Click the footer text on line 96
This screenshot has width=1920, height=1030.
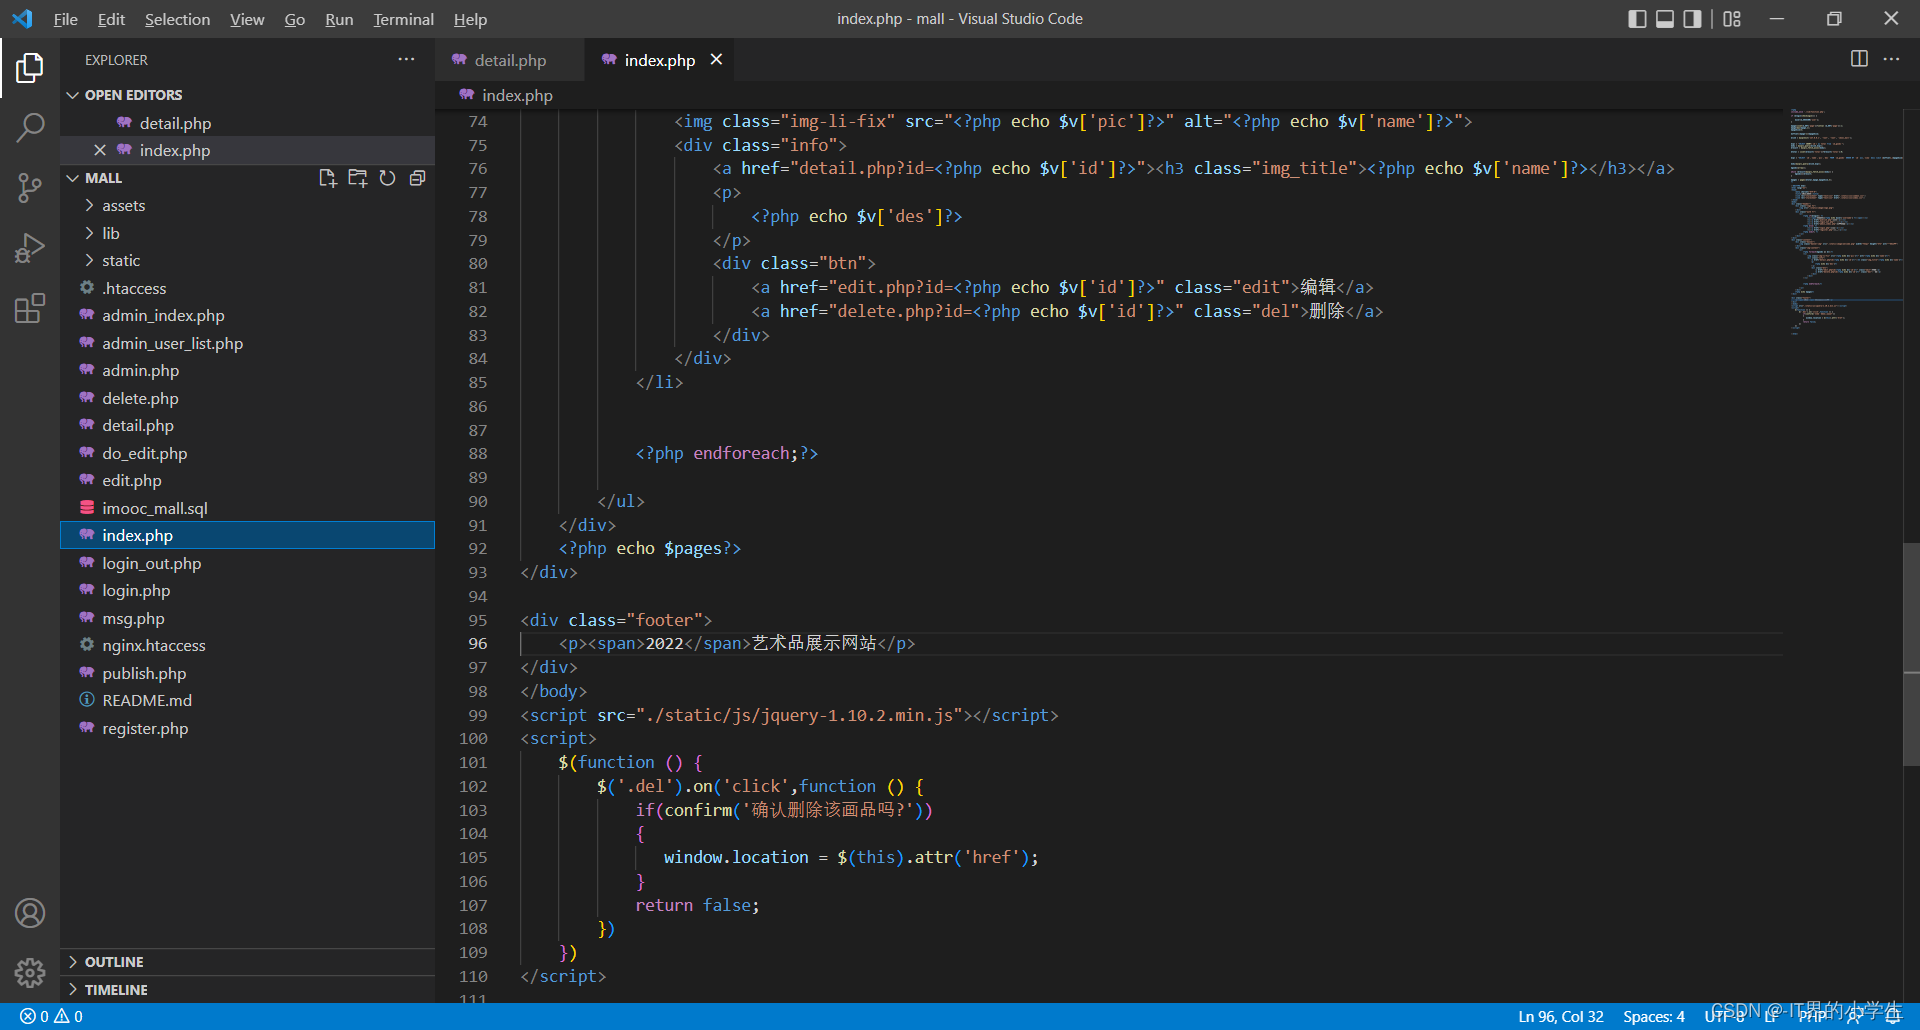[814, 643]
